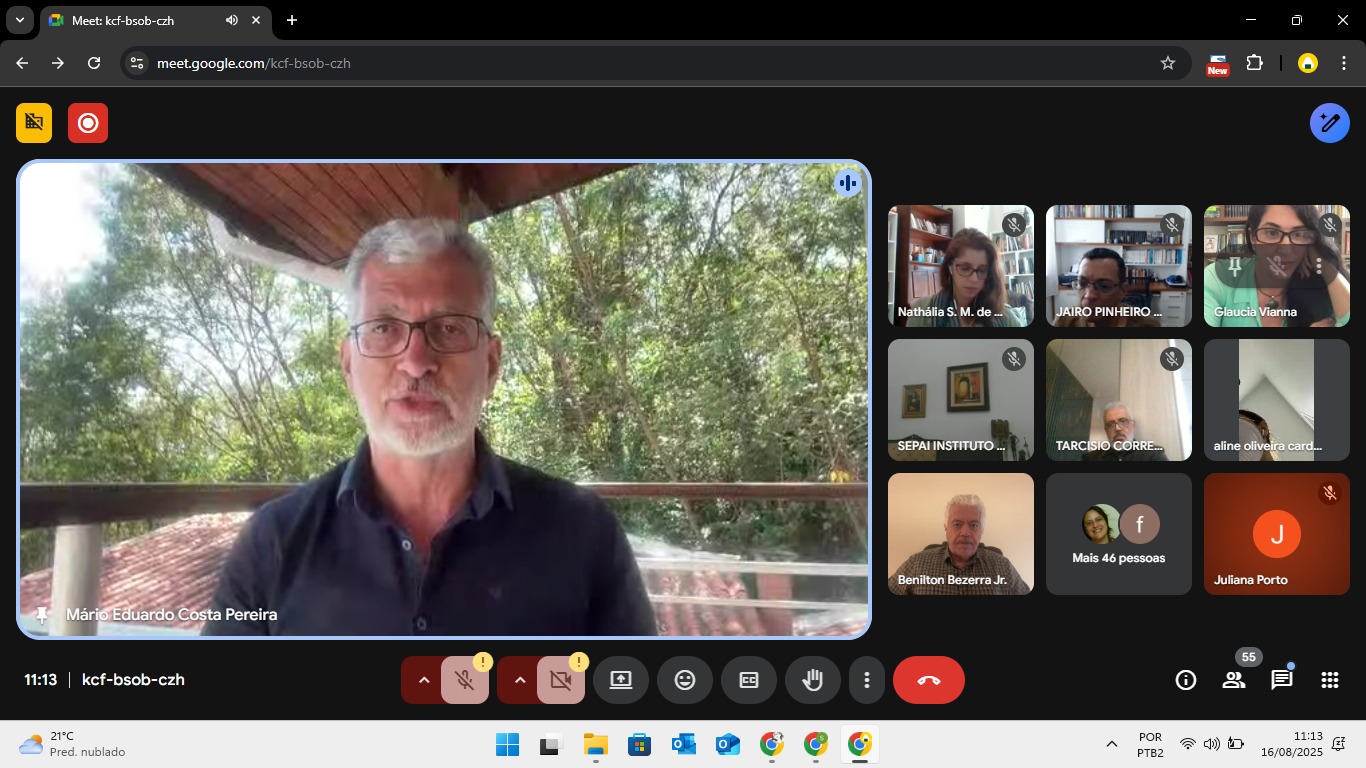Open a new browser tab

[292, 20]
